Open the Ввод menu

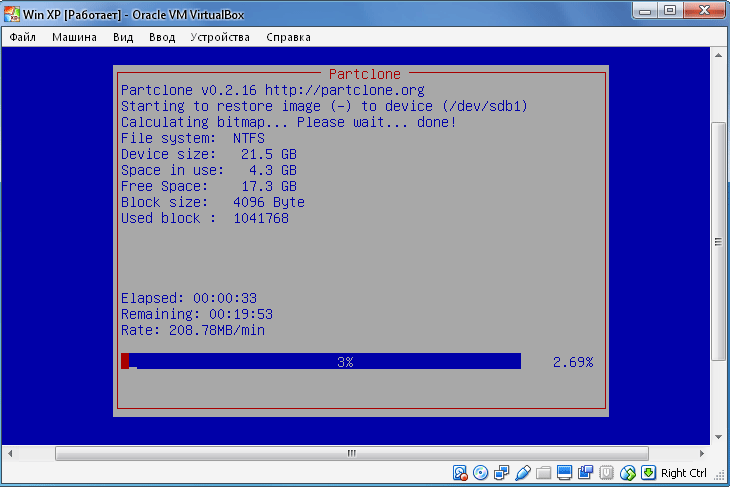click(161, 37)
